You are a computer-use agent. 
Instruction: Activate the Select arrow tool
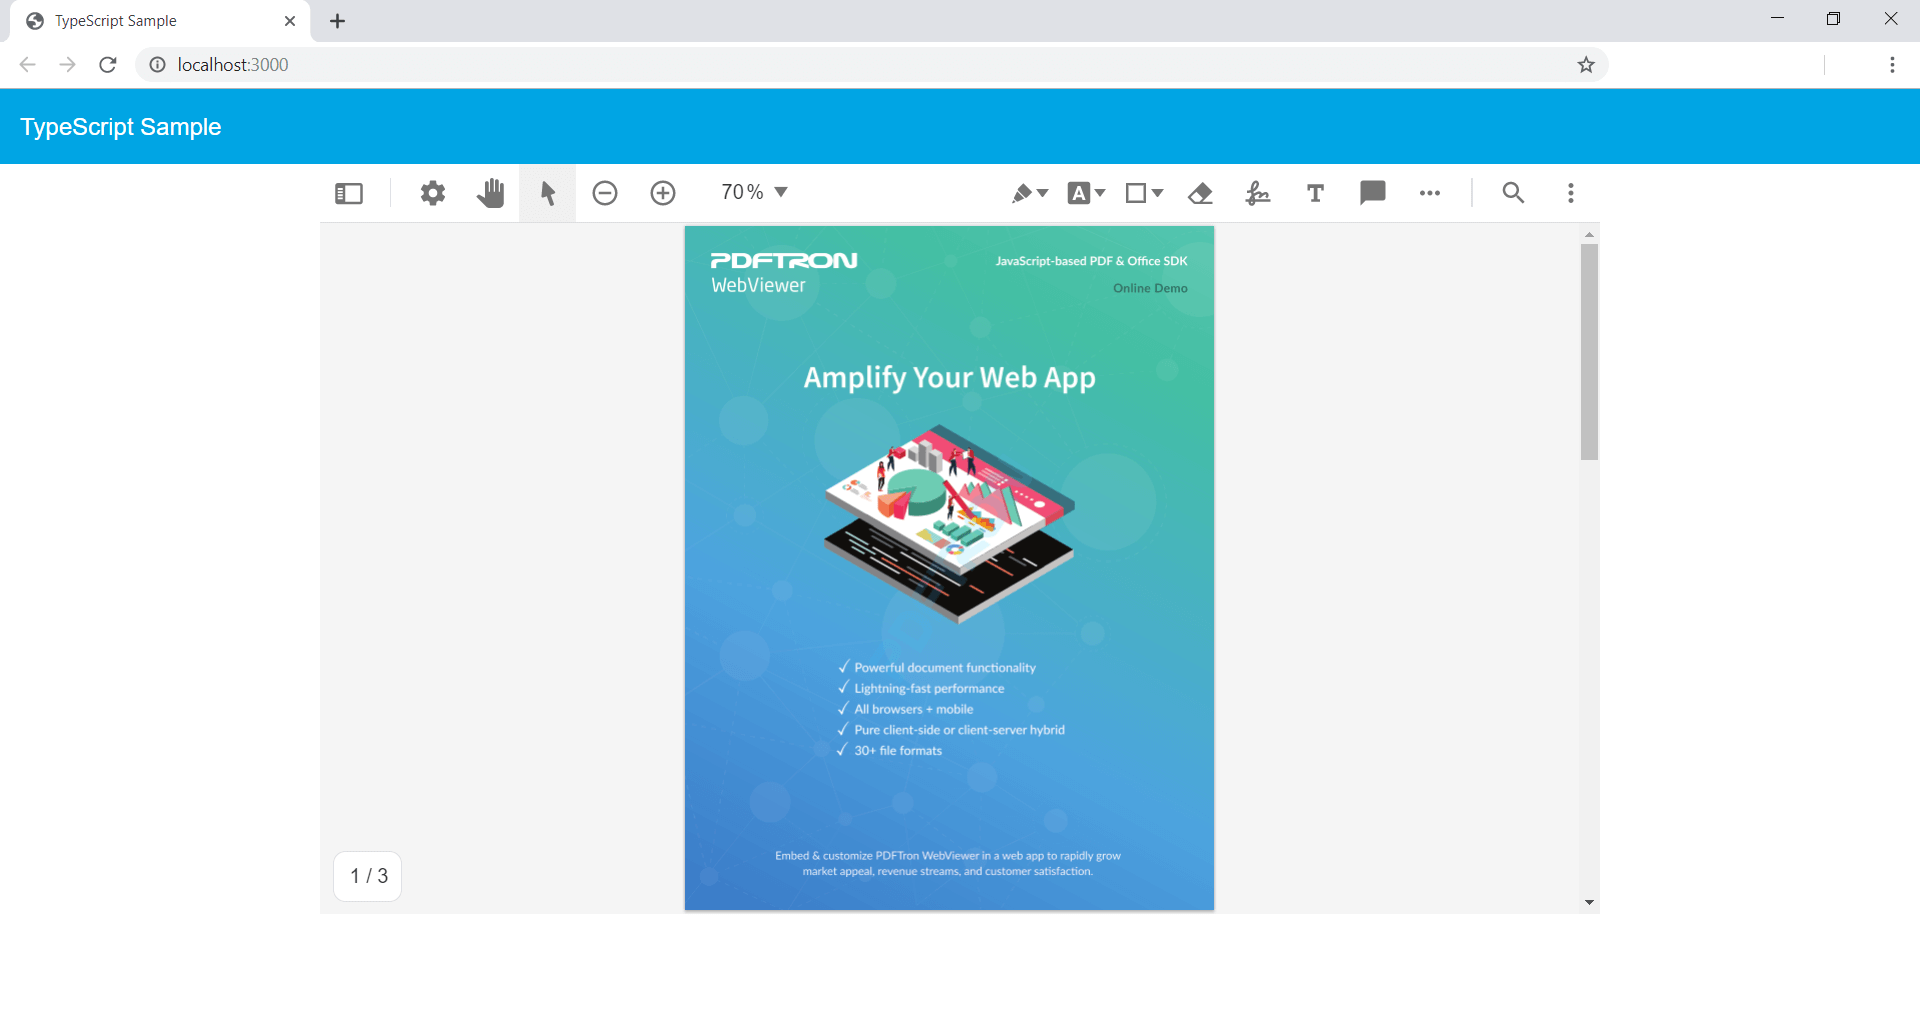click(x=547, y=193)
